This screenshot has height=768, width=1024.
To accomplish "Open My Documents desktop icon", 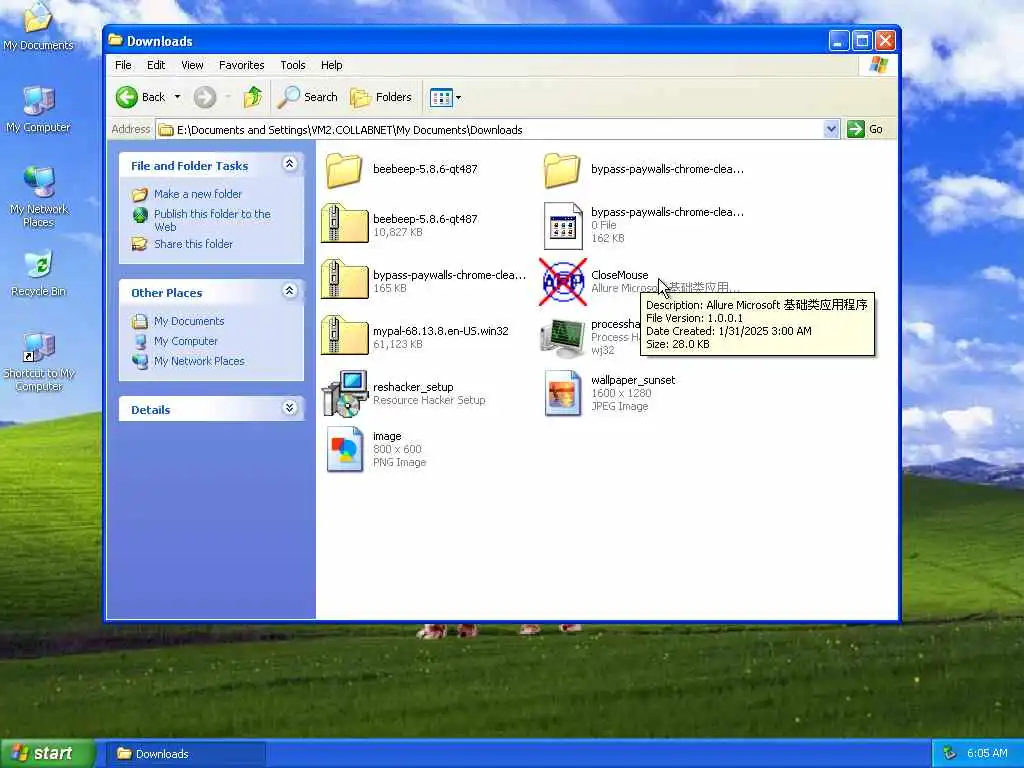I will (x=38, y=26).
